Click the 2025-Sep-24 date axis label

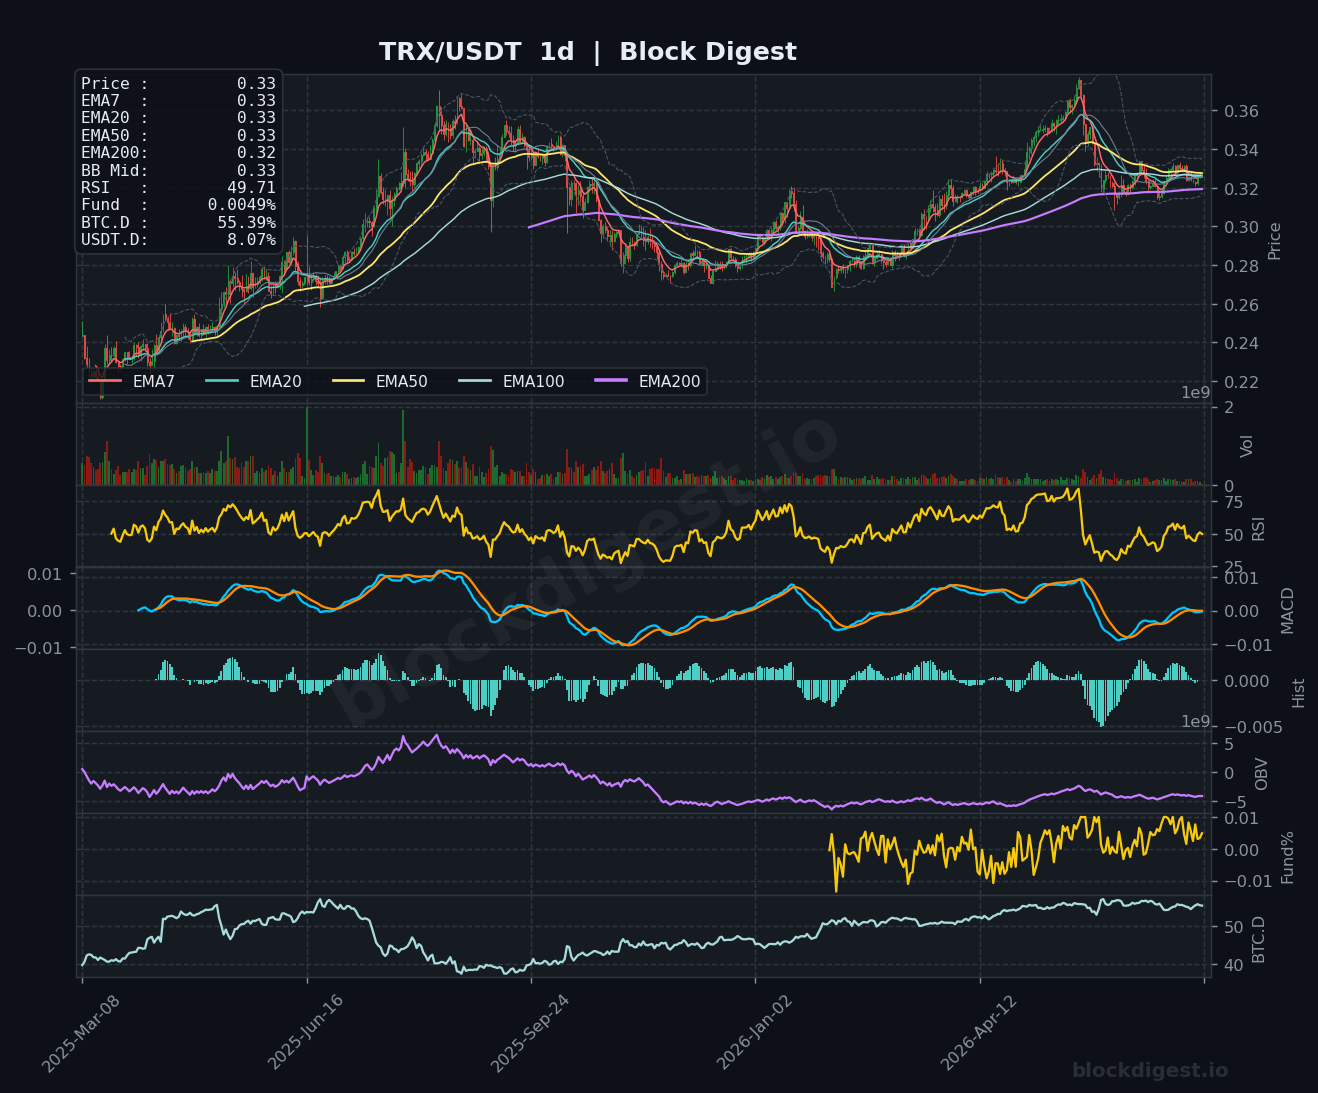tap(529, 1034)
